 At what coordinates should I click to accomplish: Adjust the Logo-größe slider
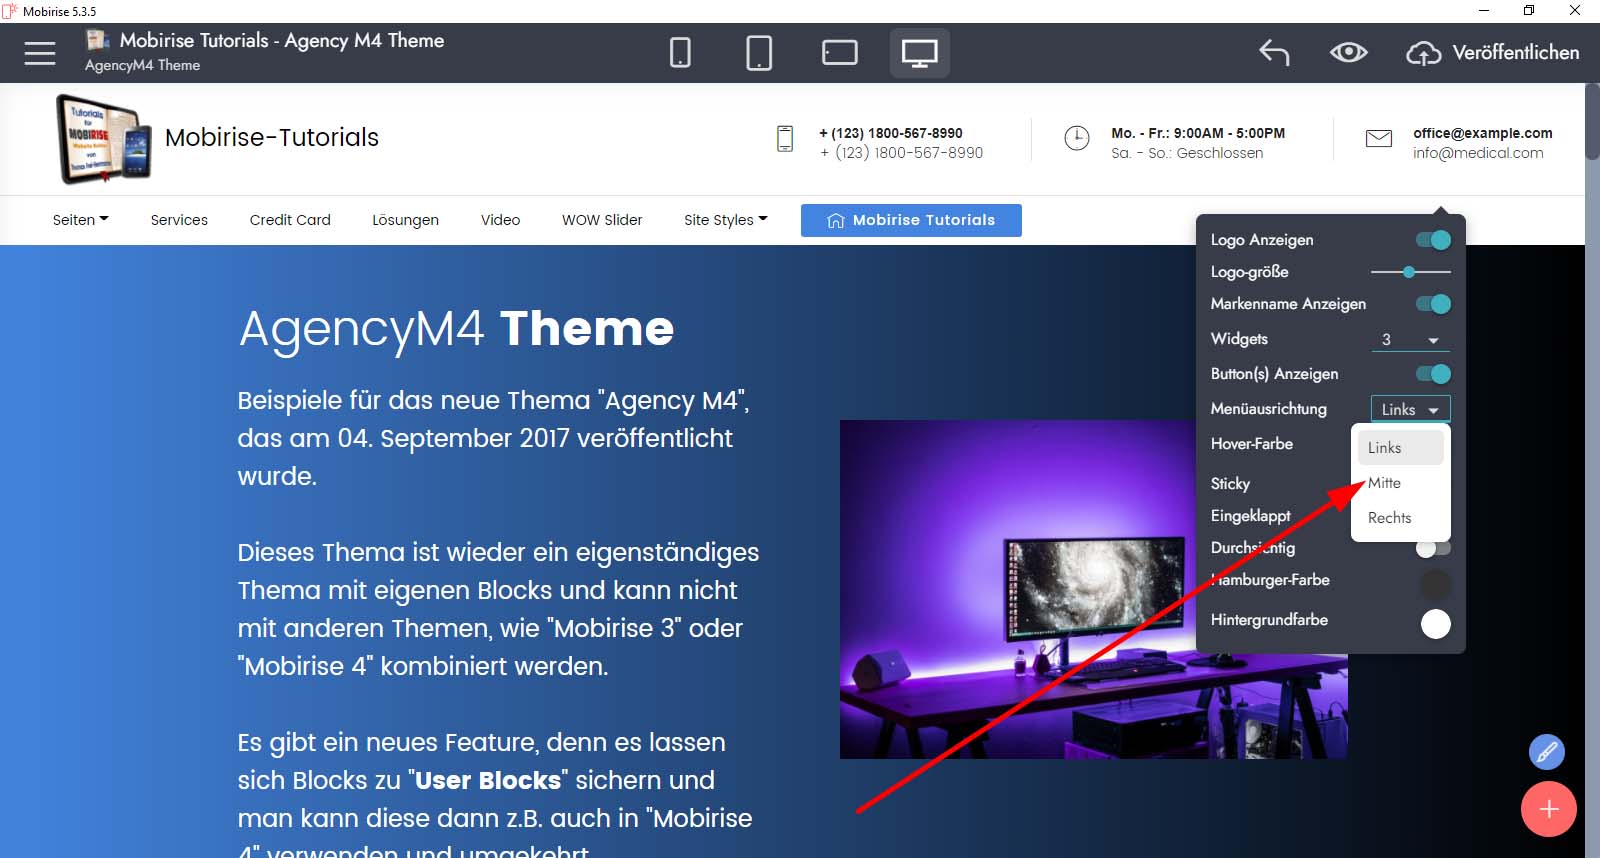coord(1410,272)
